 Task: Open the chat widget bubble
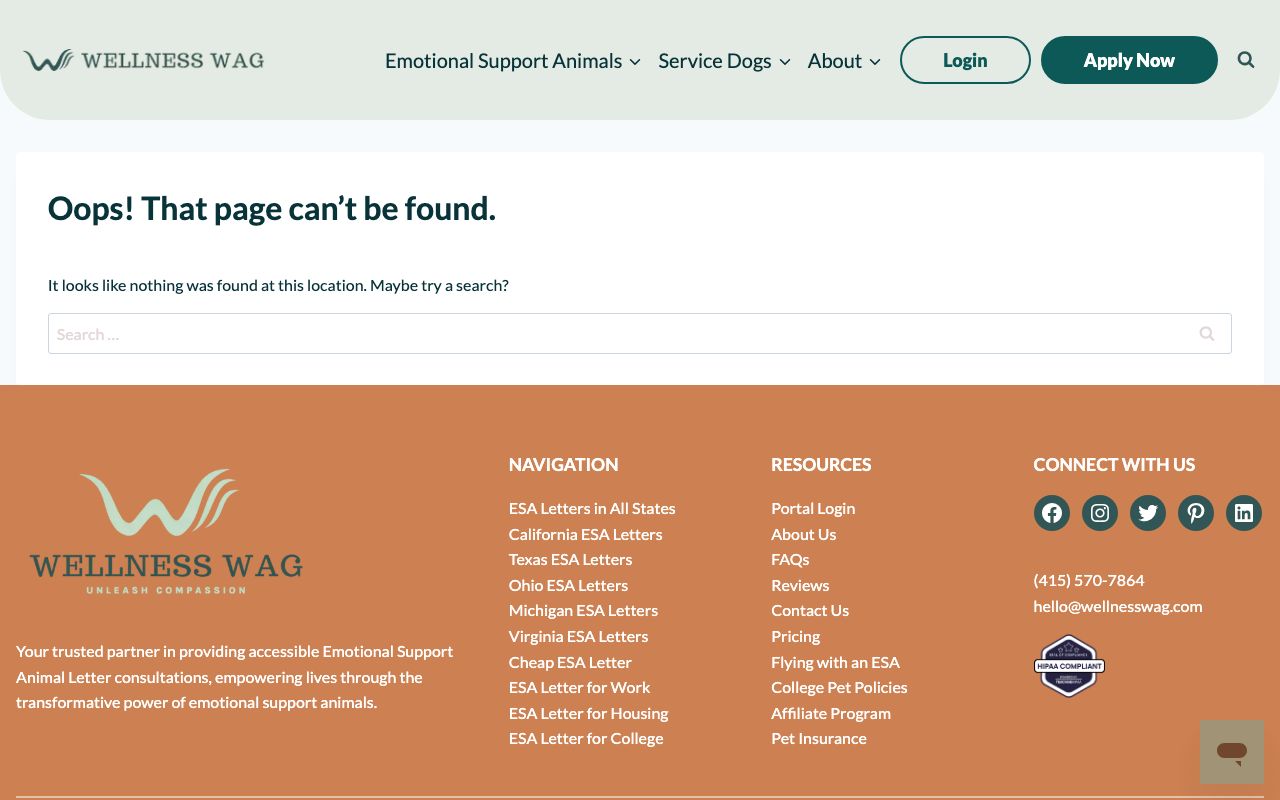[1231, 752]
